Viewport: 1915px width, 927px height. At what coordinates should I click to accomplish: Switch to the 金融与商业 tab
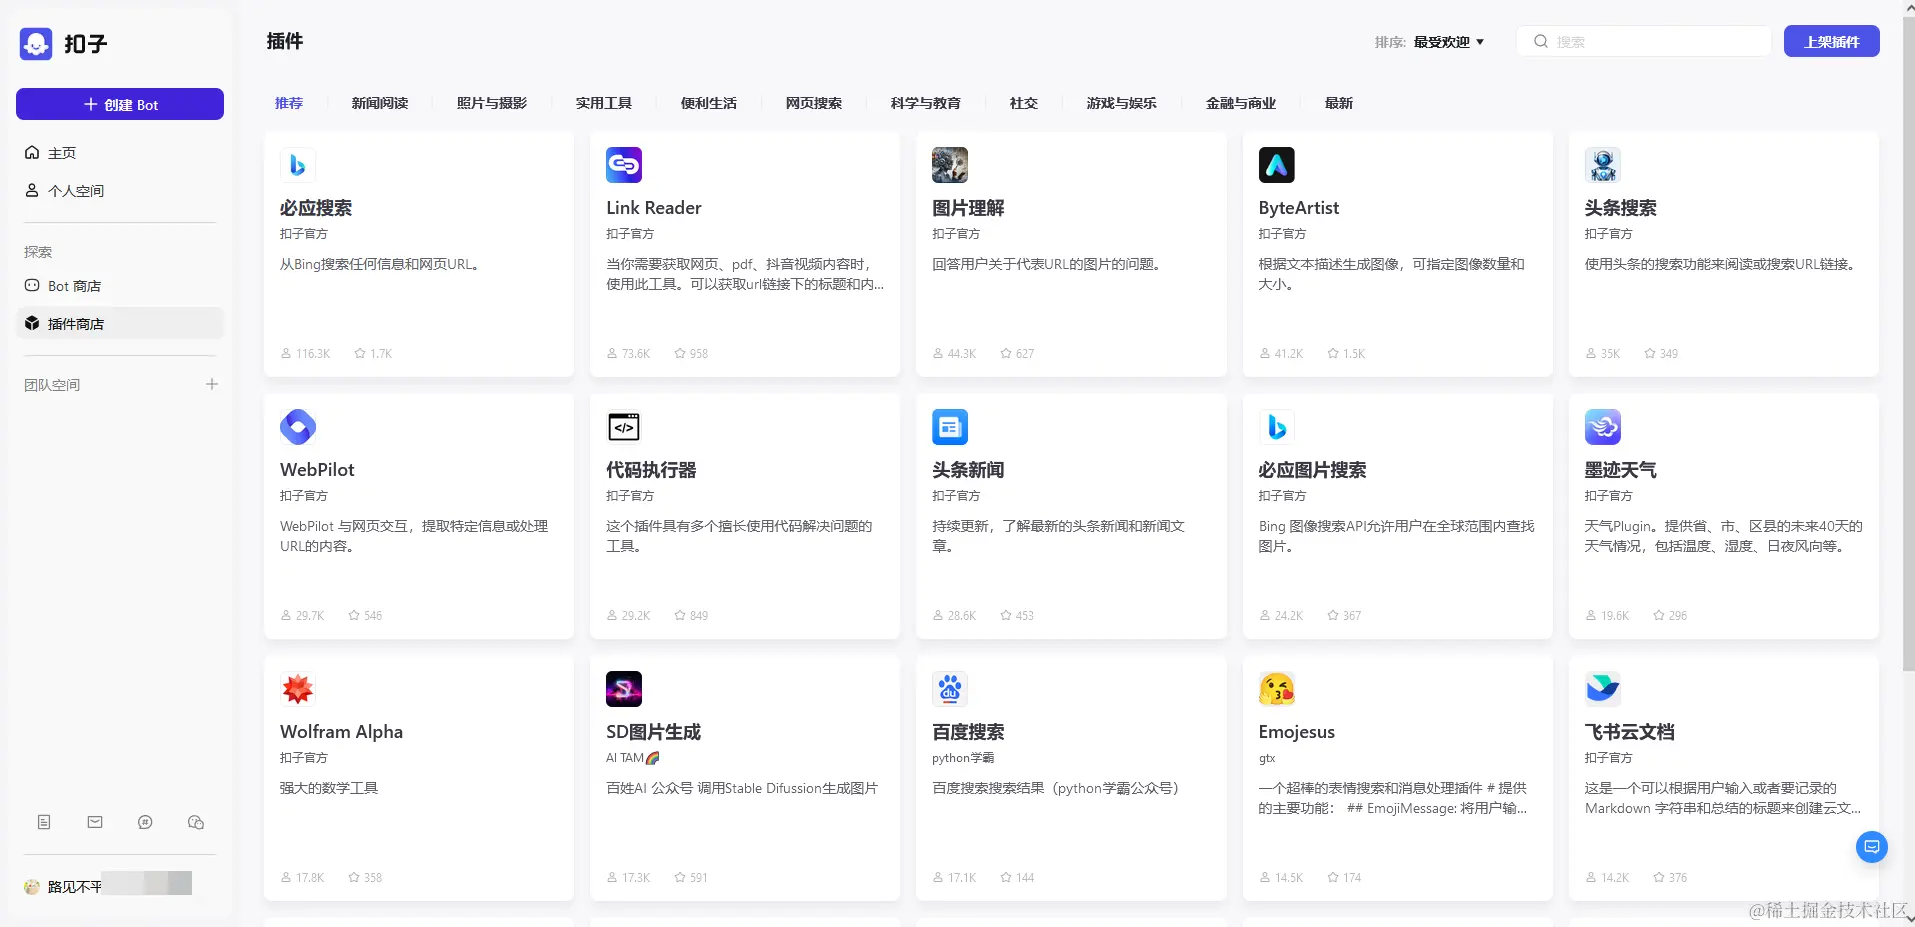point(1241,103)
